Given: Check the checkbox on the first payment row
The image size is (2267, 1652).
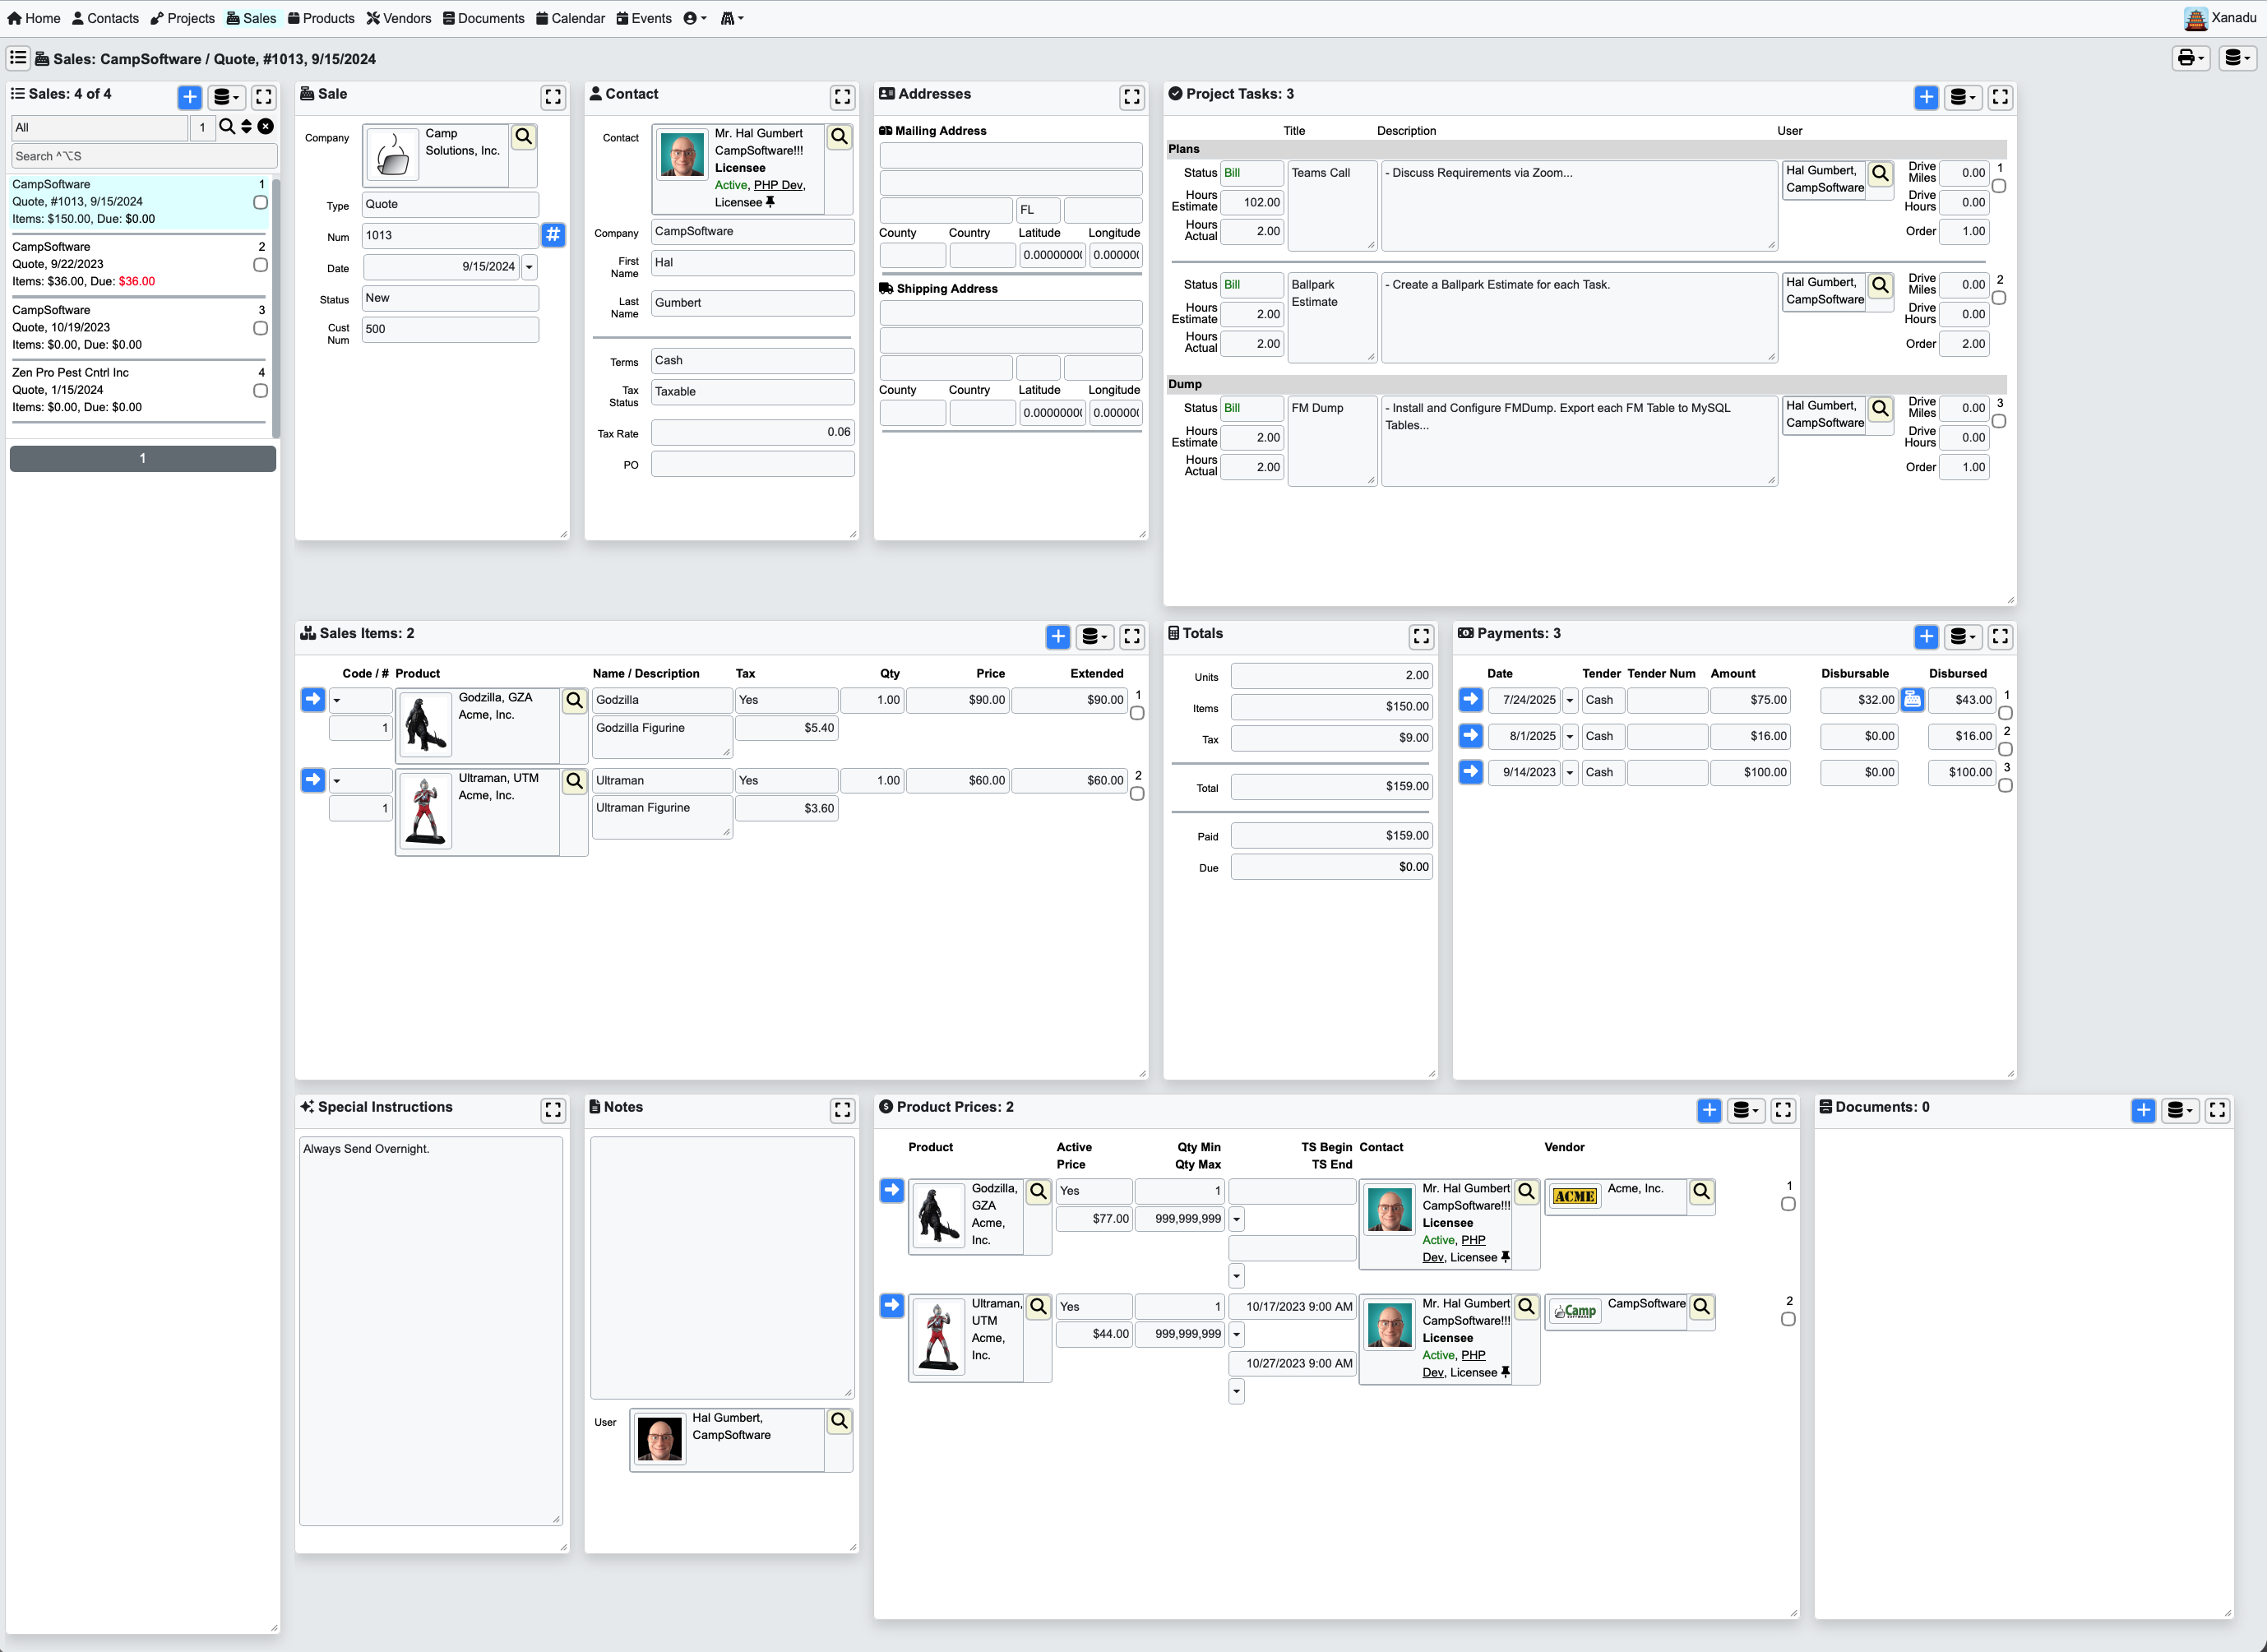Looking at the screenshot, I should click(x=2006, y=713).
